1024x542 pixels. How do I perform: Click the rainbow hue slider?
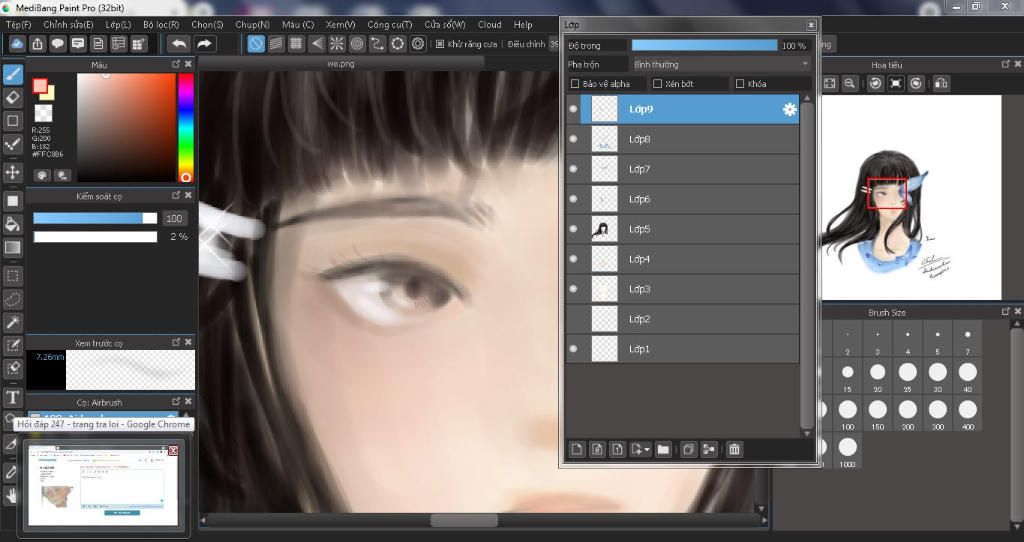[186, 127]
